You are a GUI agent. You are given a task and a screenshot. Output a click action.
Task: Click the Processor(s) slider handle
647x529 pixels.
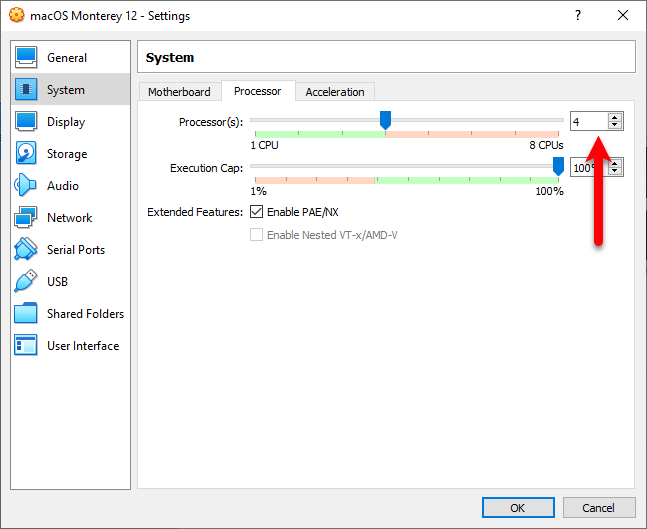[x=385, y=120]
